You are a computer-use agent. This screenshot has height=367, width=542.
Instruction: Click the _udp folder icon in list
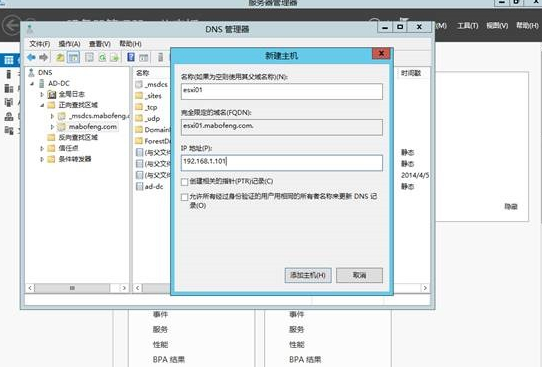[139, 118]
